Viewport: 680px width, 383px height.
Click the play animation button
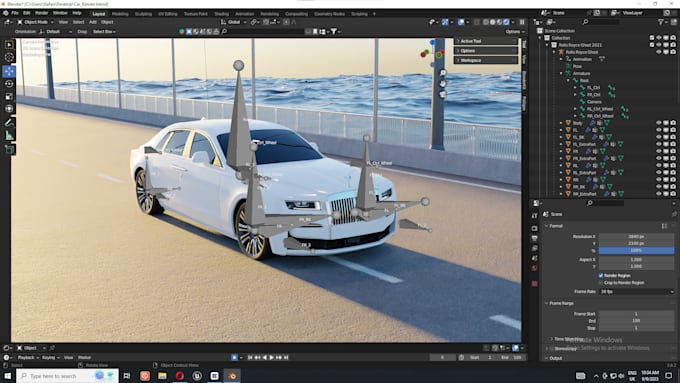tap(272, 357)
